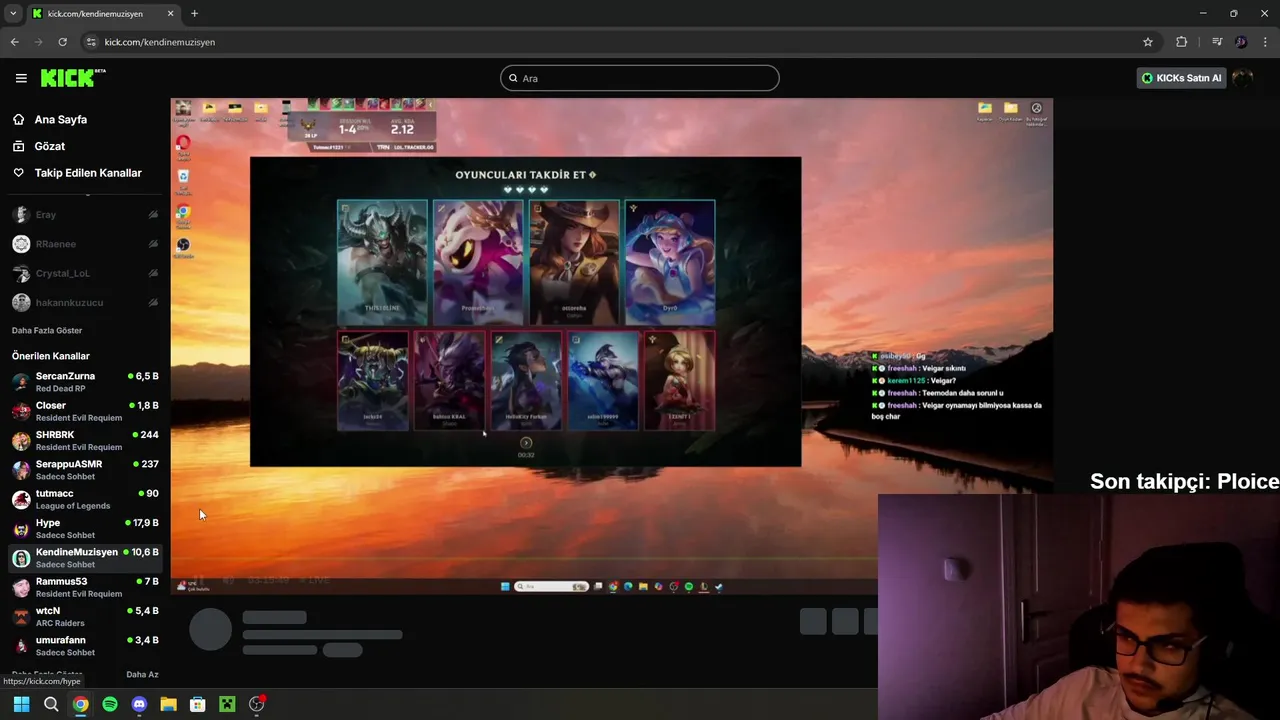Image resolution: width=1280 pixels, height=720 pixels.
Task: Open the hakannkuzucu followed channel
Action: [85, 302]
